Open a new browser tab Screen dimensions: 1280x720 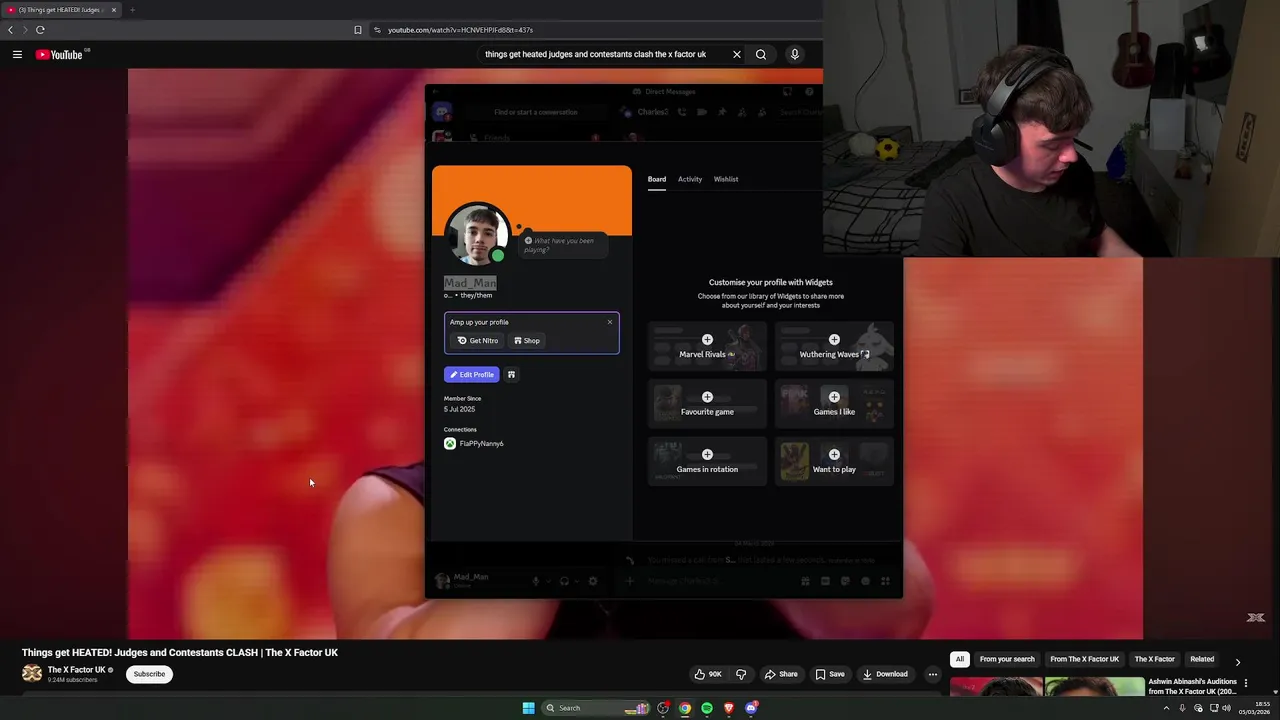click(132, 10)
